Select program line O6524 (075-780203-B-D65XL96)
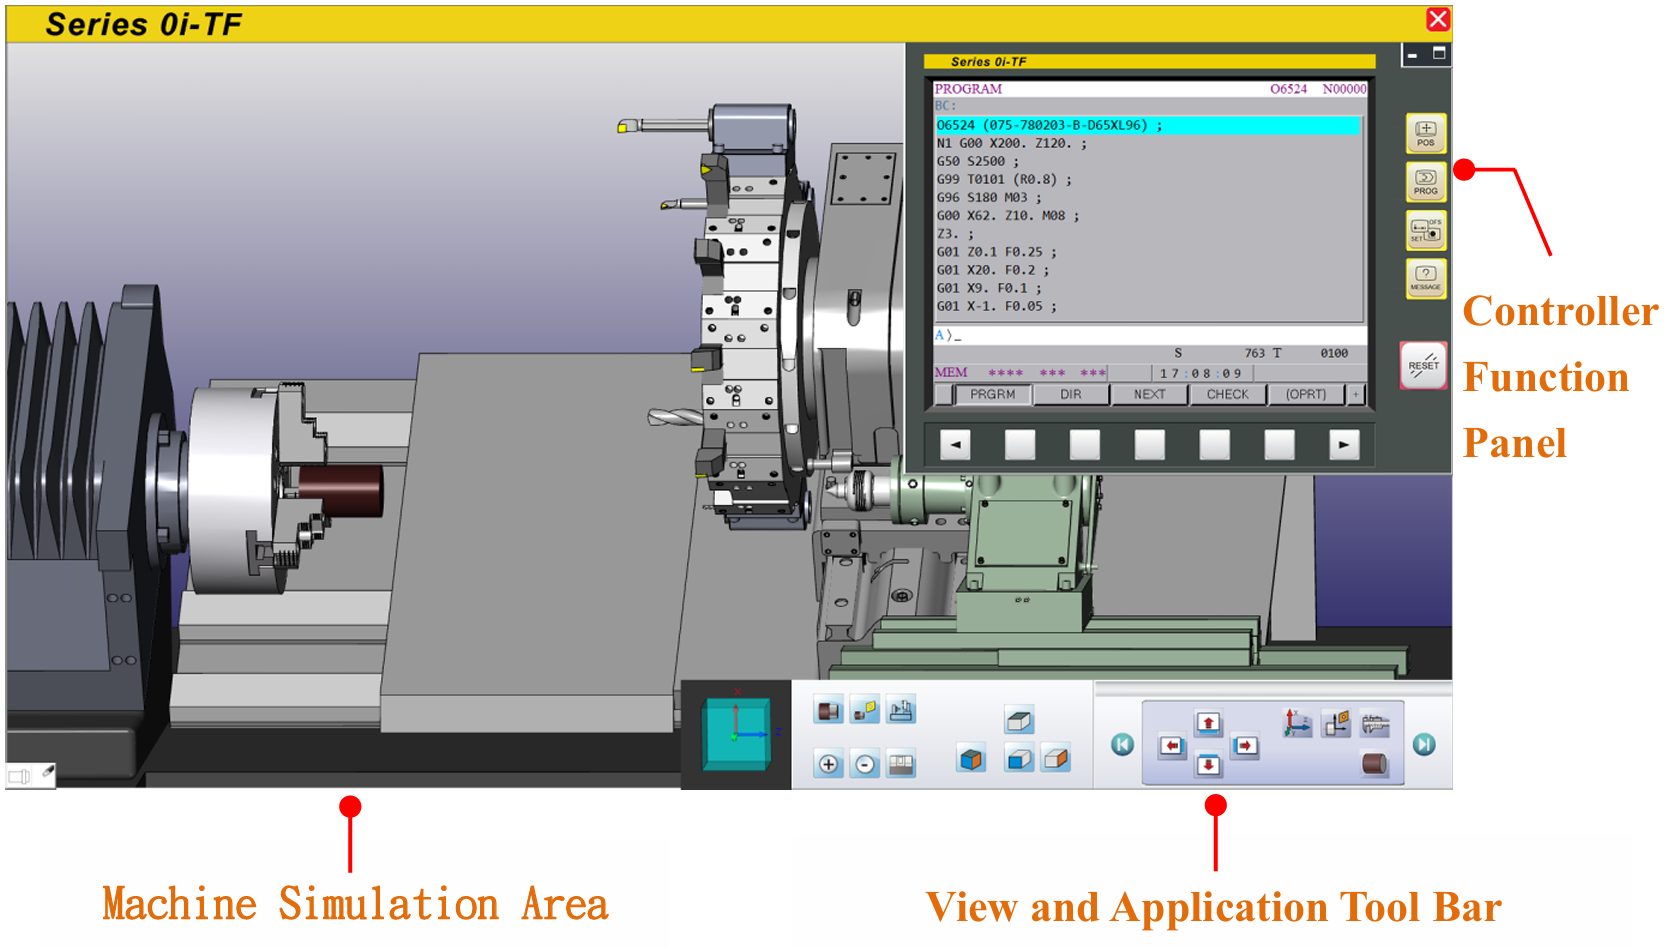1678x949 pixels. point(1148,125)
